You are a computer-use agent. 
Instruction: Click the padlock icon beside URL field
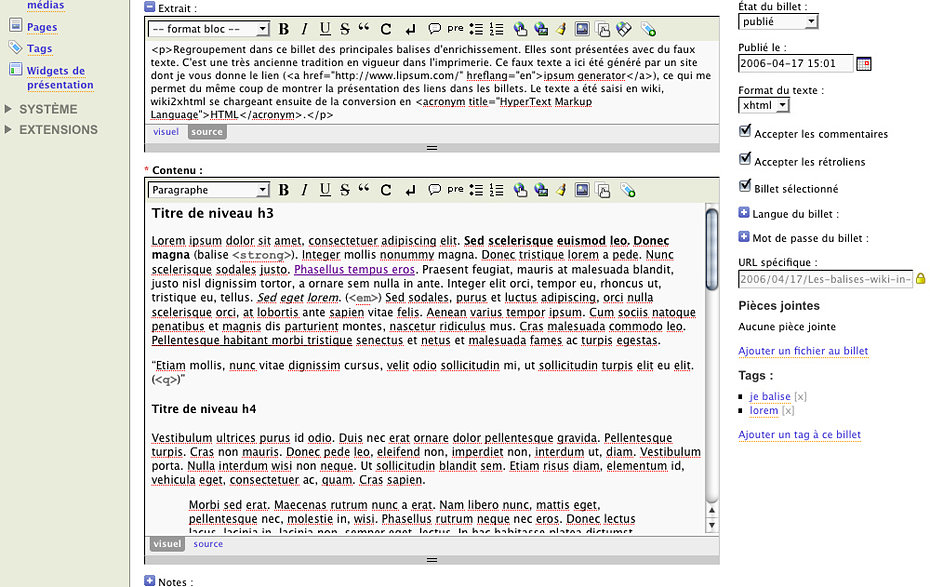pos(921,279)
